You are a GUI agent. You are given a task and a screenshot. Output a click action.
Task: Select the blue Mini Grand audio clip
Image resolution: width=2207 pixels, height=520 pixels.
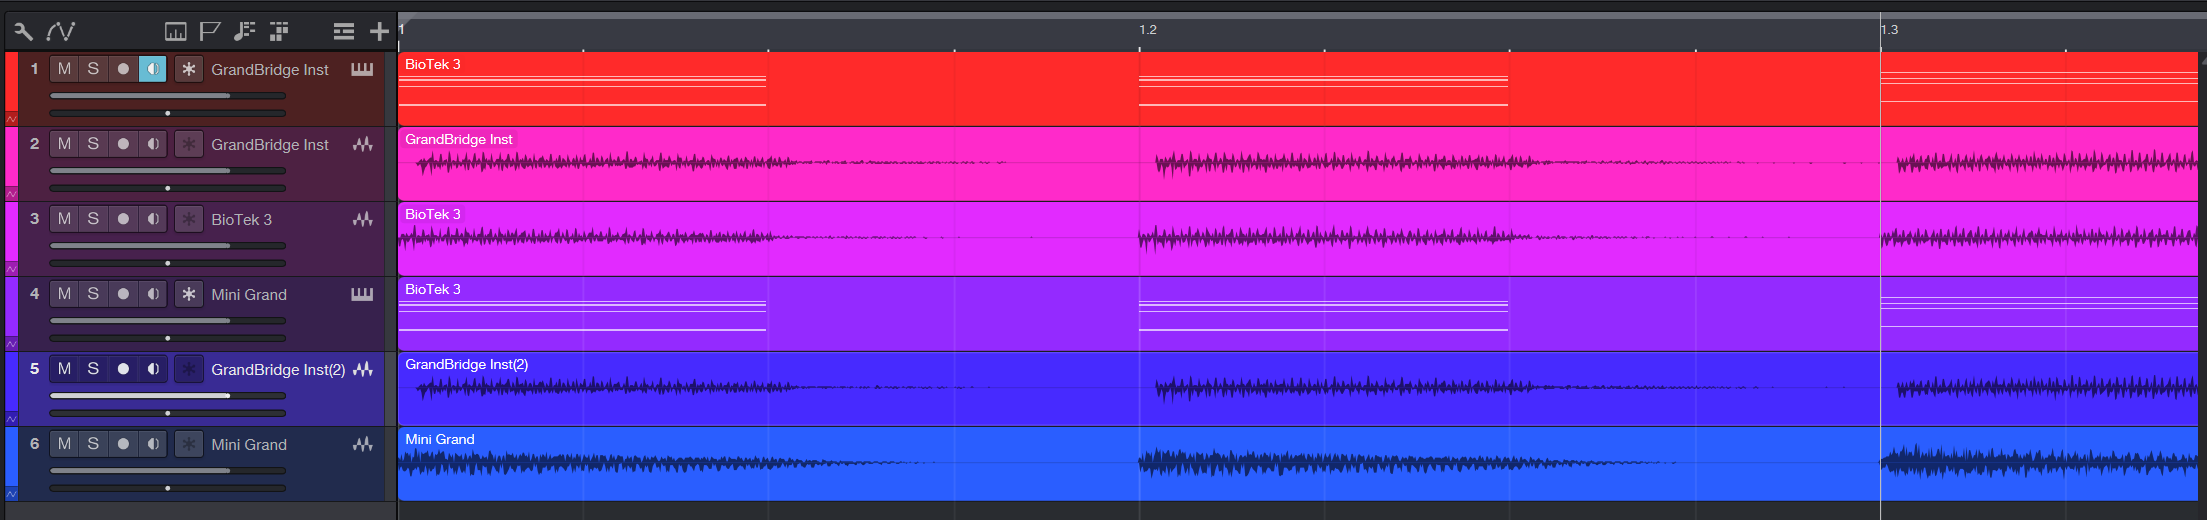(x=1298, y=464)
